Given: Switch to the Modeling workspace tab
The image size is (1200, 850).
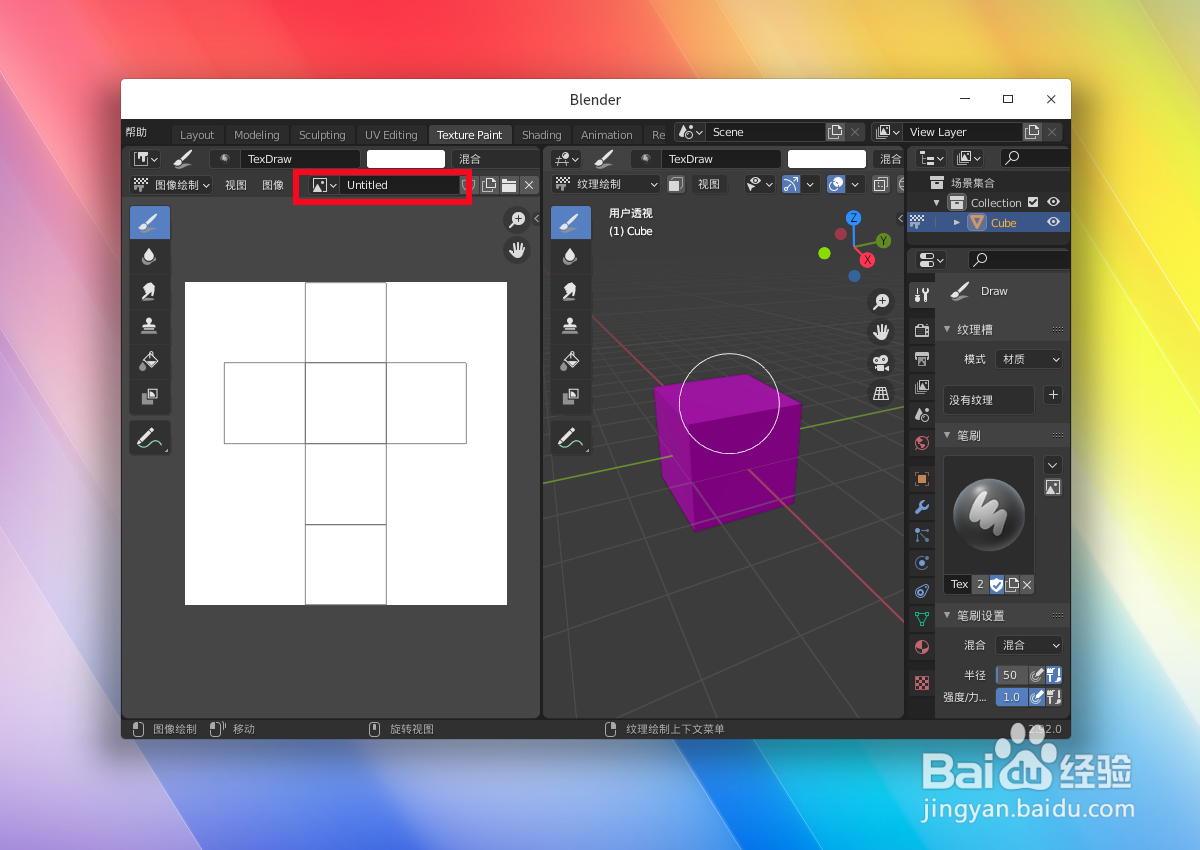Looking at the screenshot, I should [x=257, y=135].
